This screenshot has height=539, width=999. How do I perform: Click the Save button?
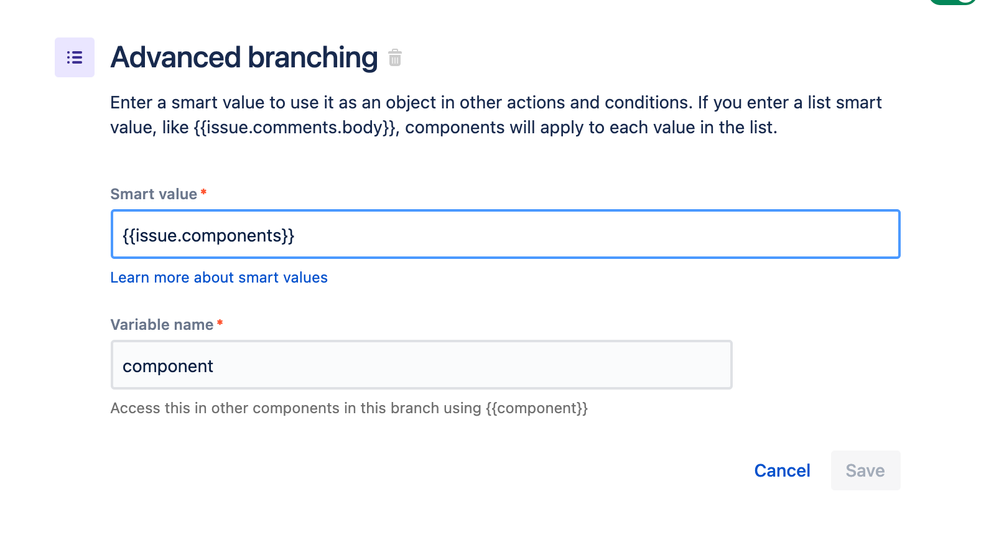(x=865, y=471)
